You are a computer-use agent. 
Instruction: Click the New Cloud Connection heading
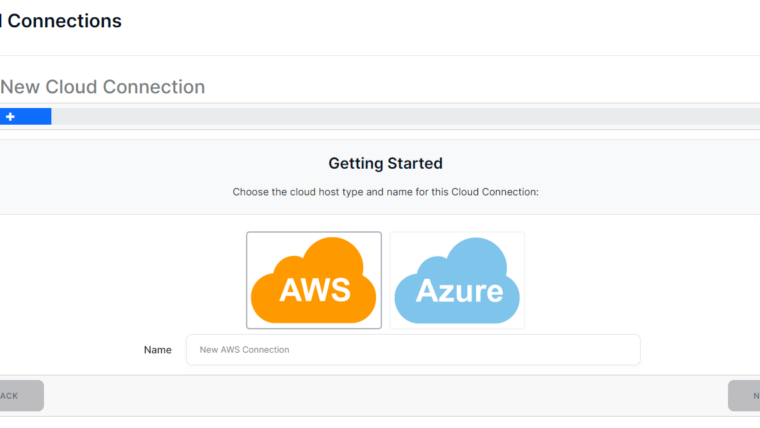click(102, 87)
